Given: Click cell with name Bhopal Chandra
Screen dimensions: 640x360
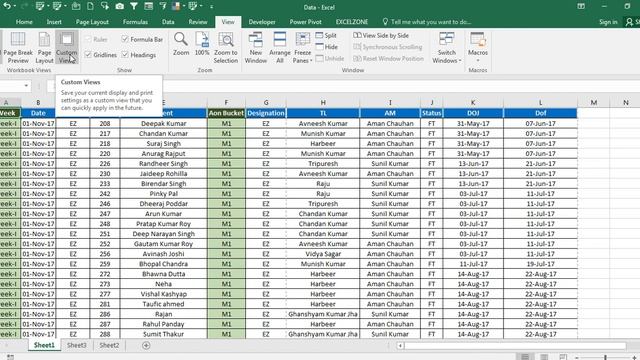Looking at the screenshot, I should [163, 264].
